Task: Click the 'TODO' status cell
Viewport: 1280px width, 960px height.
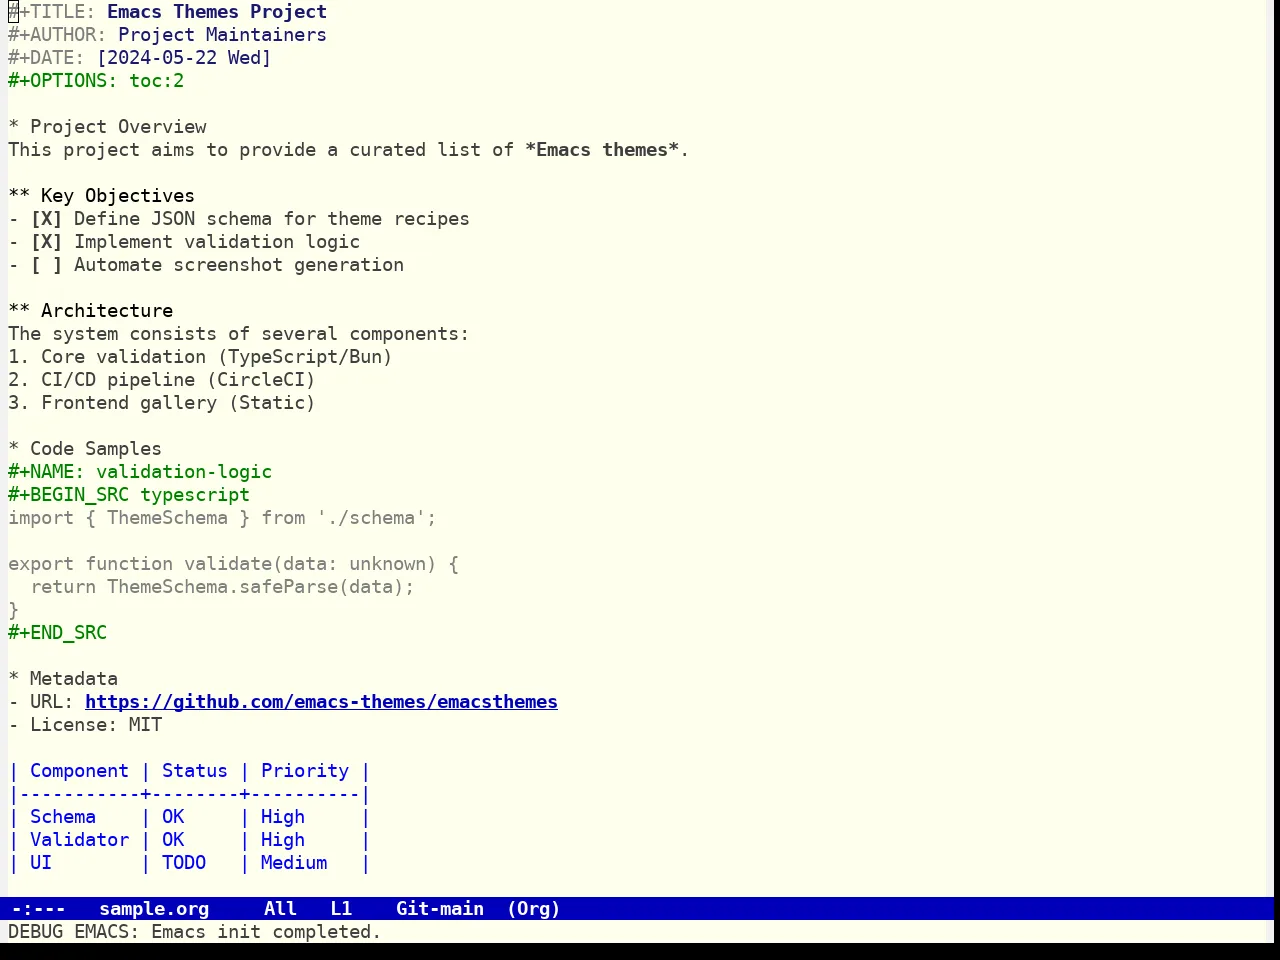Action: [x=184, y=863]
